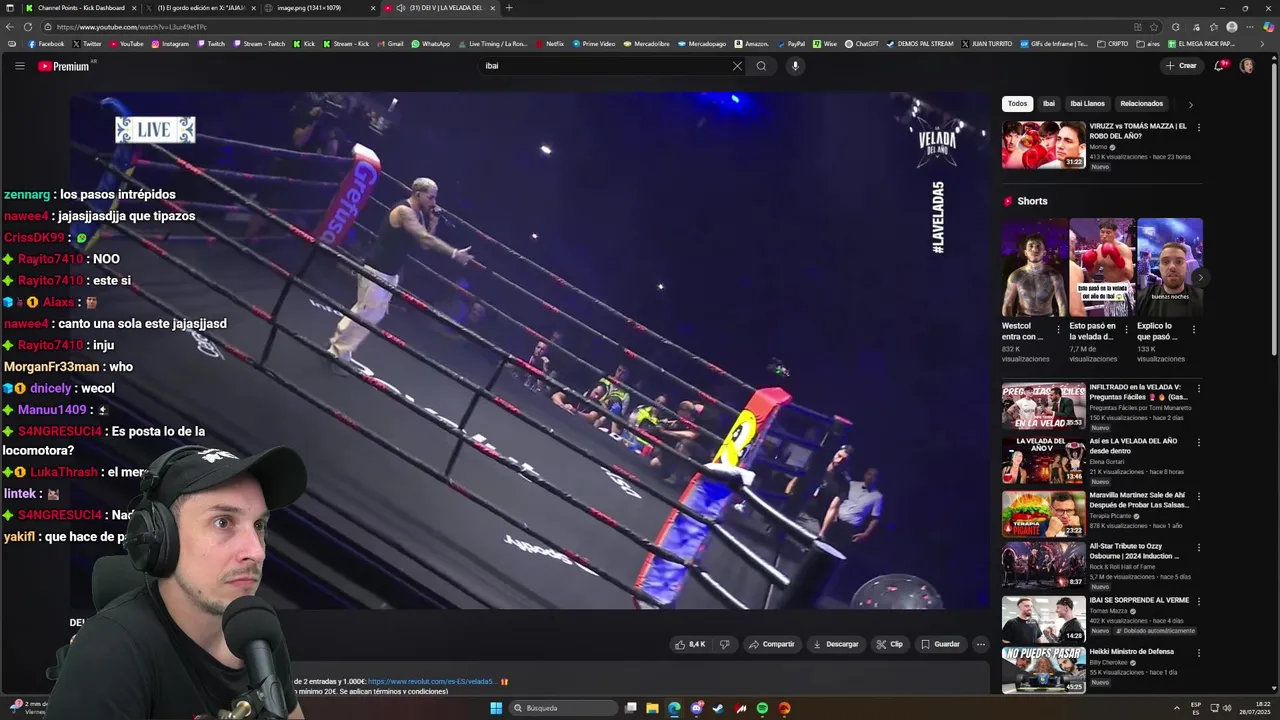
Task: Bookmark this page with star icon
Action: [1154, 27]
